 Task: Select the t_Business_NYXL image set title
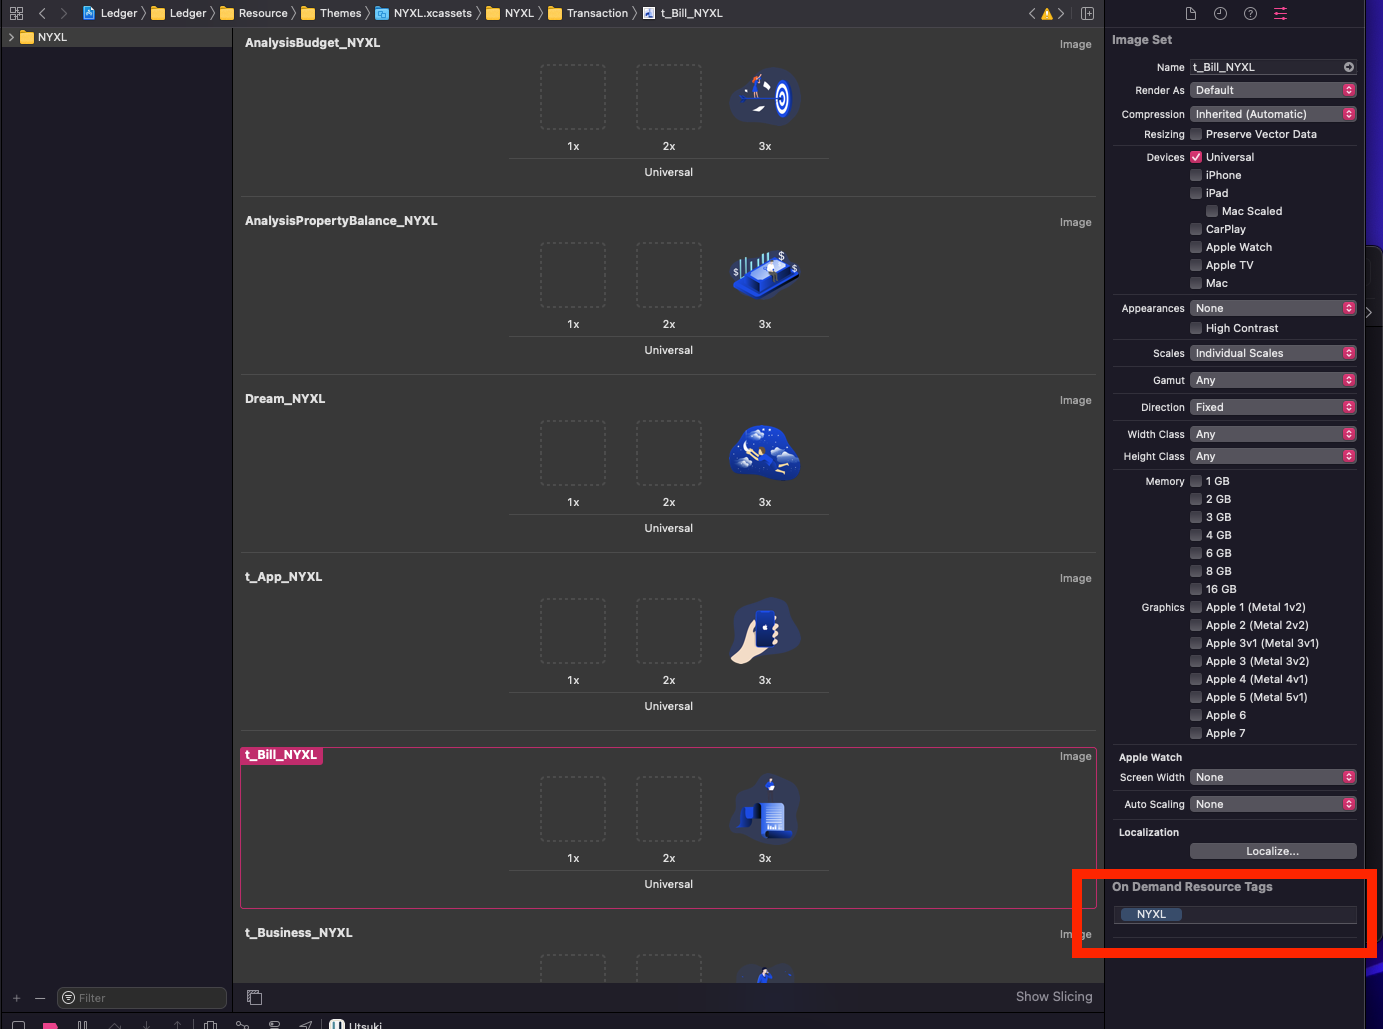point(299,933)
